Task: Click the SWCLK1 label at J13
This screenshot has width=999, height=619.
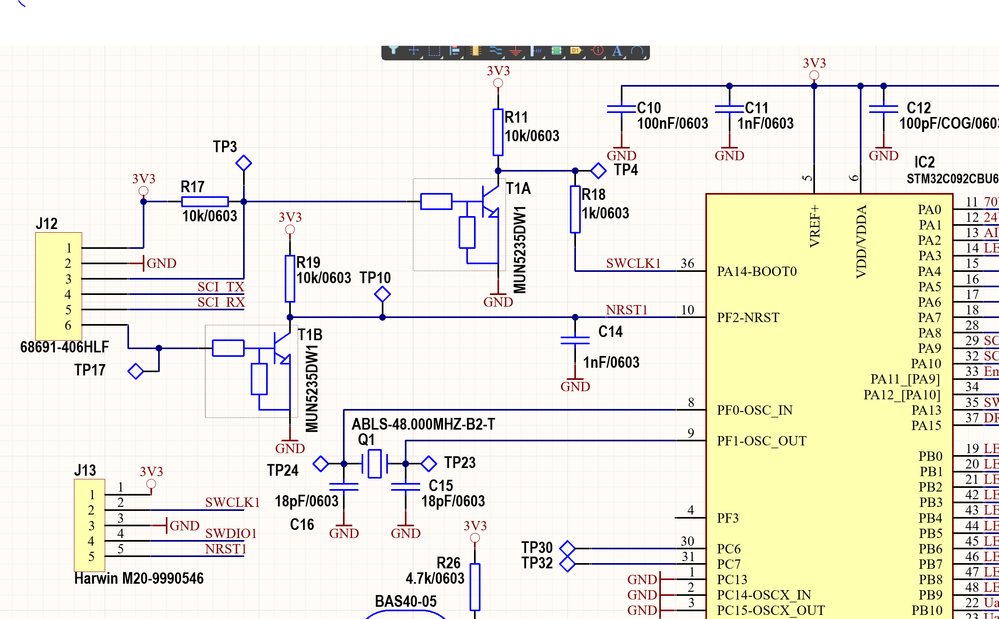Action: click(233, 502)
